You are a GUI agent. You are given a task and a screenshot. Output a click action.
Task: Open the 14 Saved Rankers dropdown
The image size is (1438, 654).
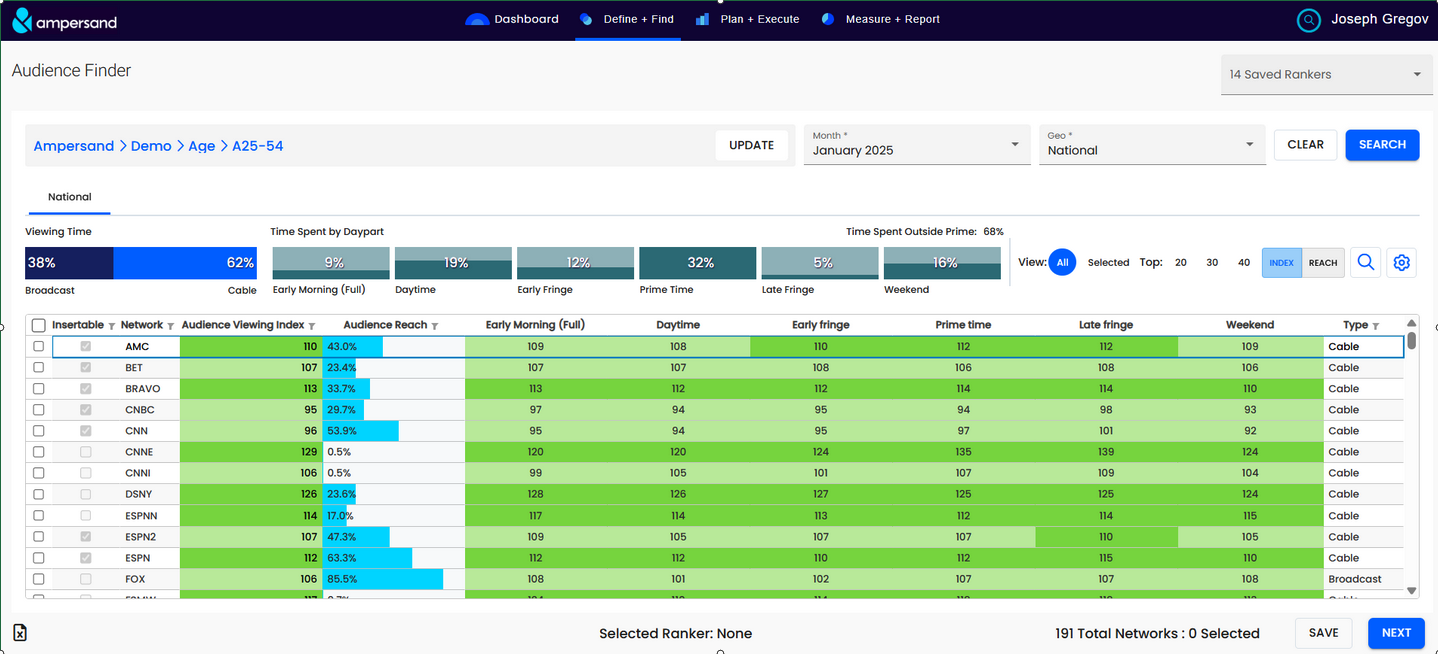(1326, 75)
